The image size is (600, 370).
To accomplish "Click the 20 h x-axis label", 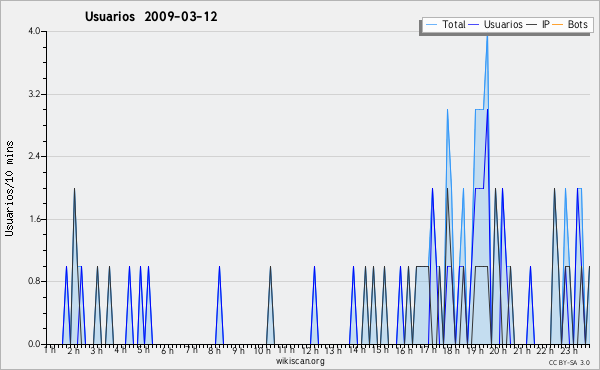I will coord(498,350).
